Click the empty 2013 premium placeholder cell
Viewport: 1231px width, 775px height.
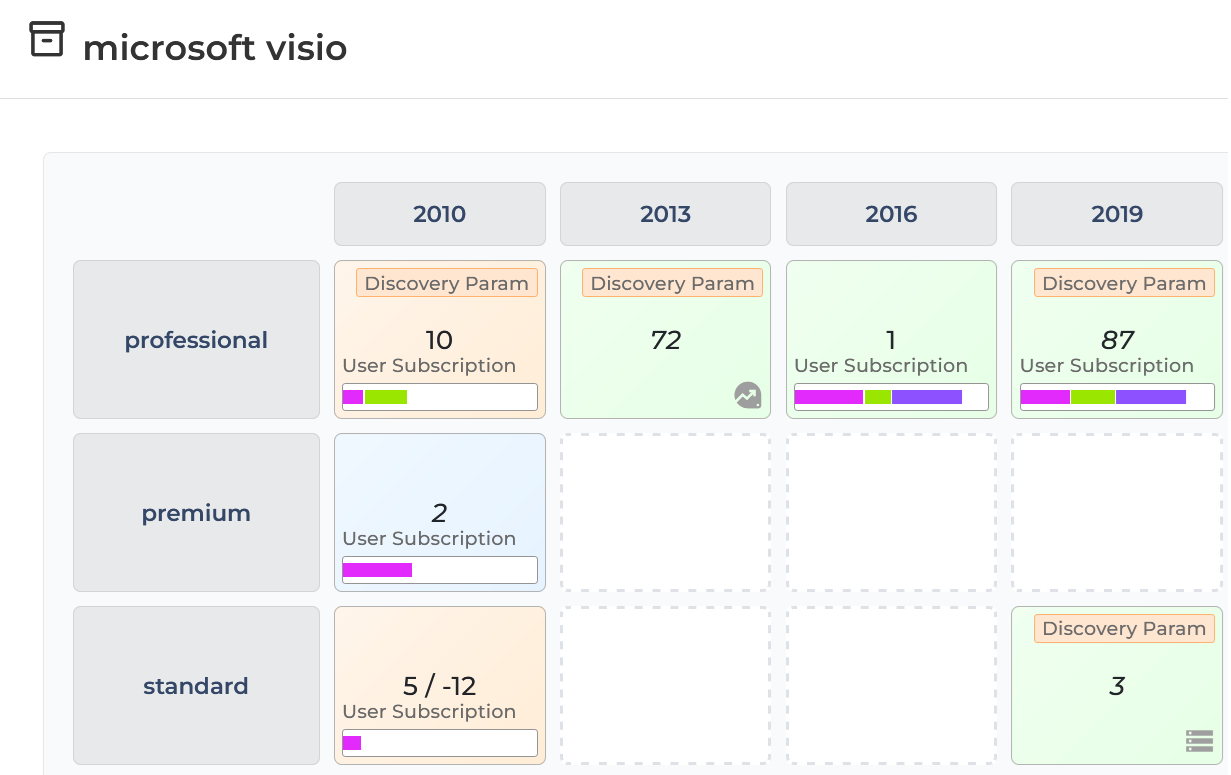(x=665, y=512)
